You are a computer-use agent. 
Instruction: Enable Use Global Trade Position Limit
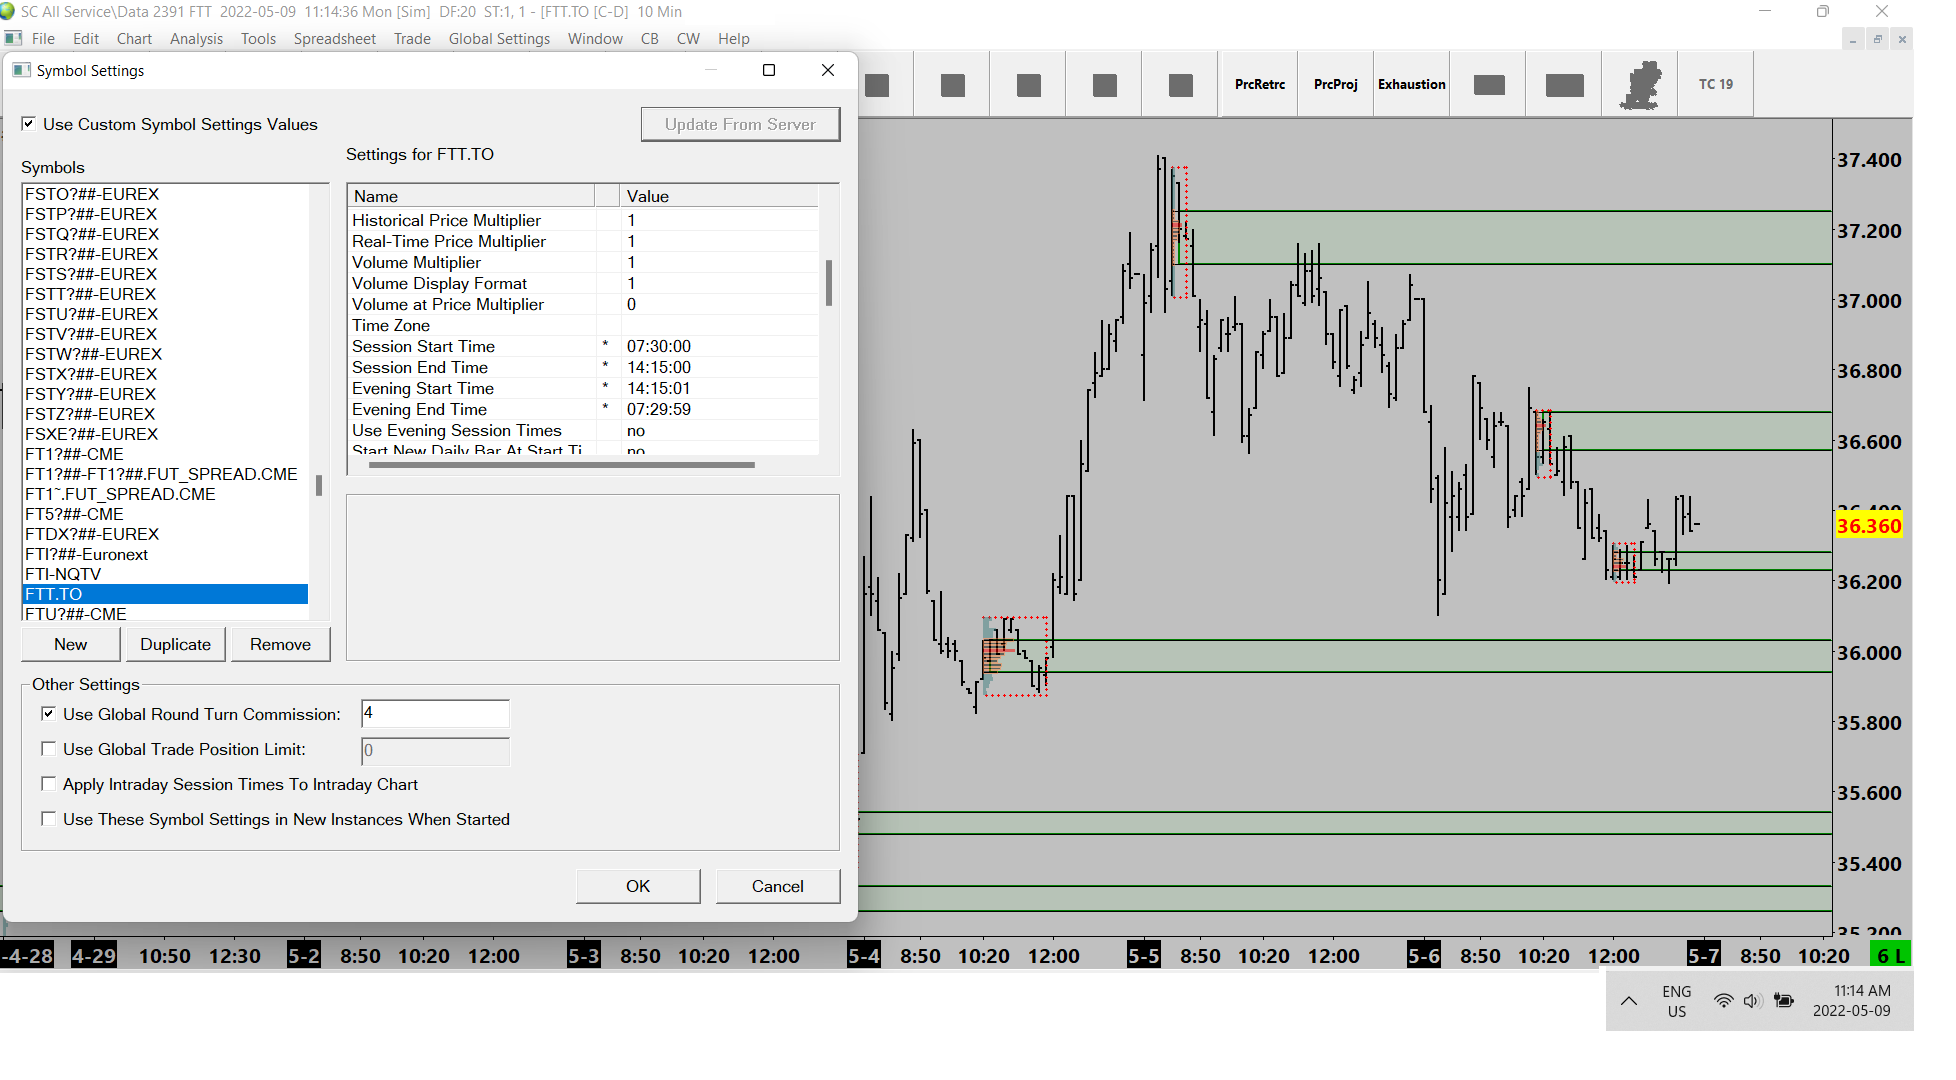48,749
